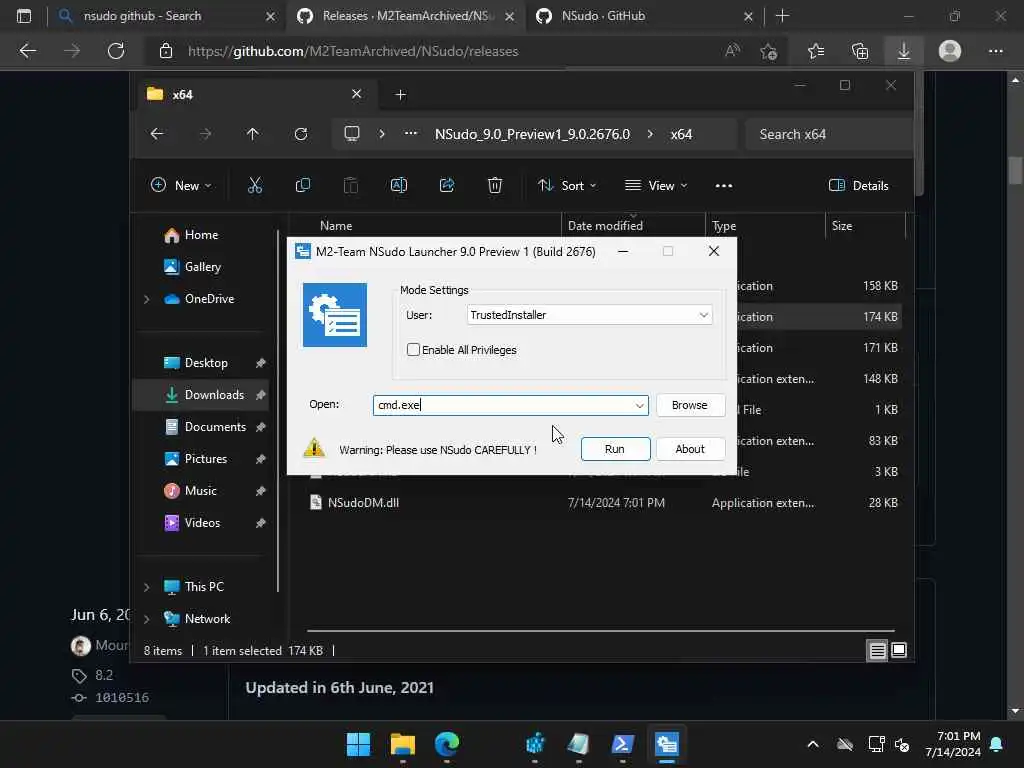Enable the All Privileges checkbox

click(x=413, y=349)
